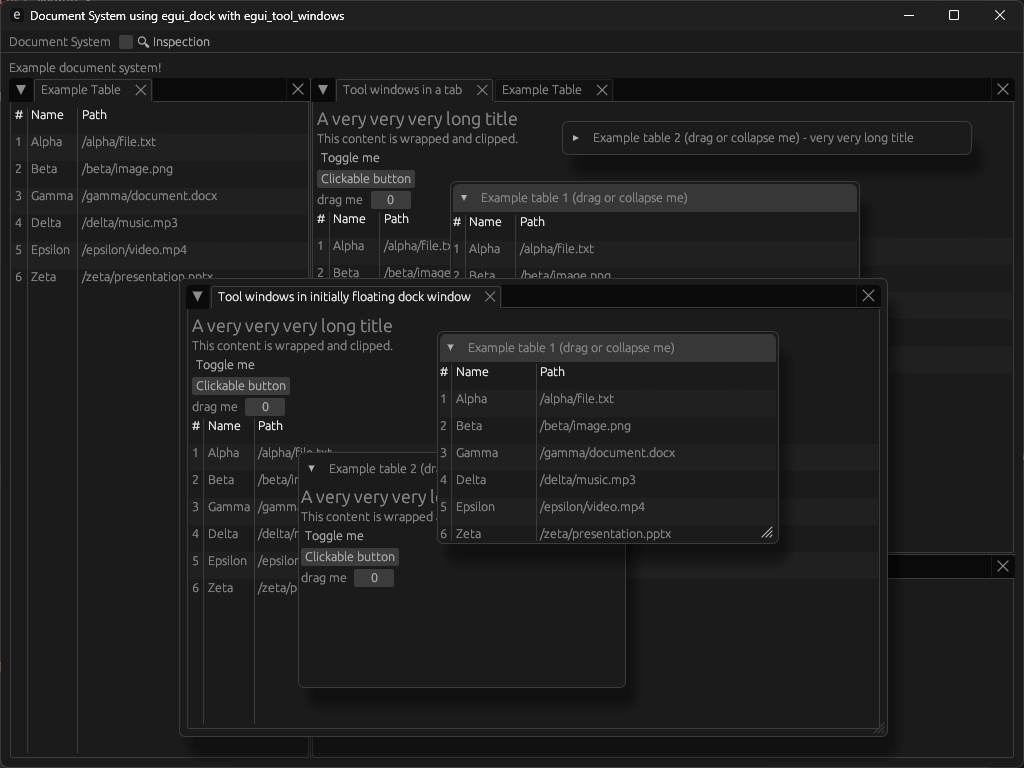Click A very very very long title heading in background tab
Viewport: 1024px width, 768px height.
tap(417, 119)
